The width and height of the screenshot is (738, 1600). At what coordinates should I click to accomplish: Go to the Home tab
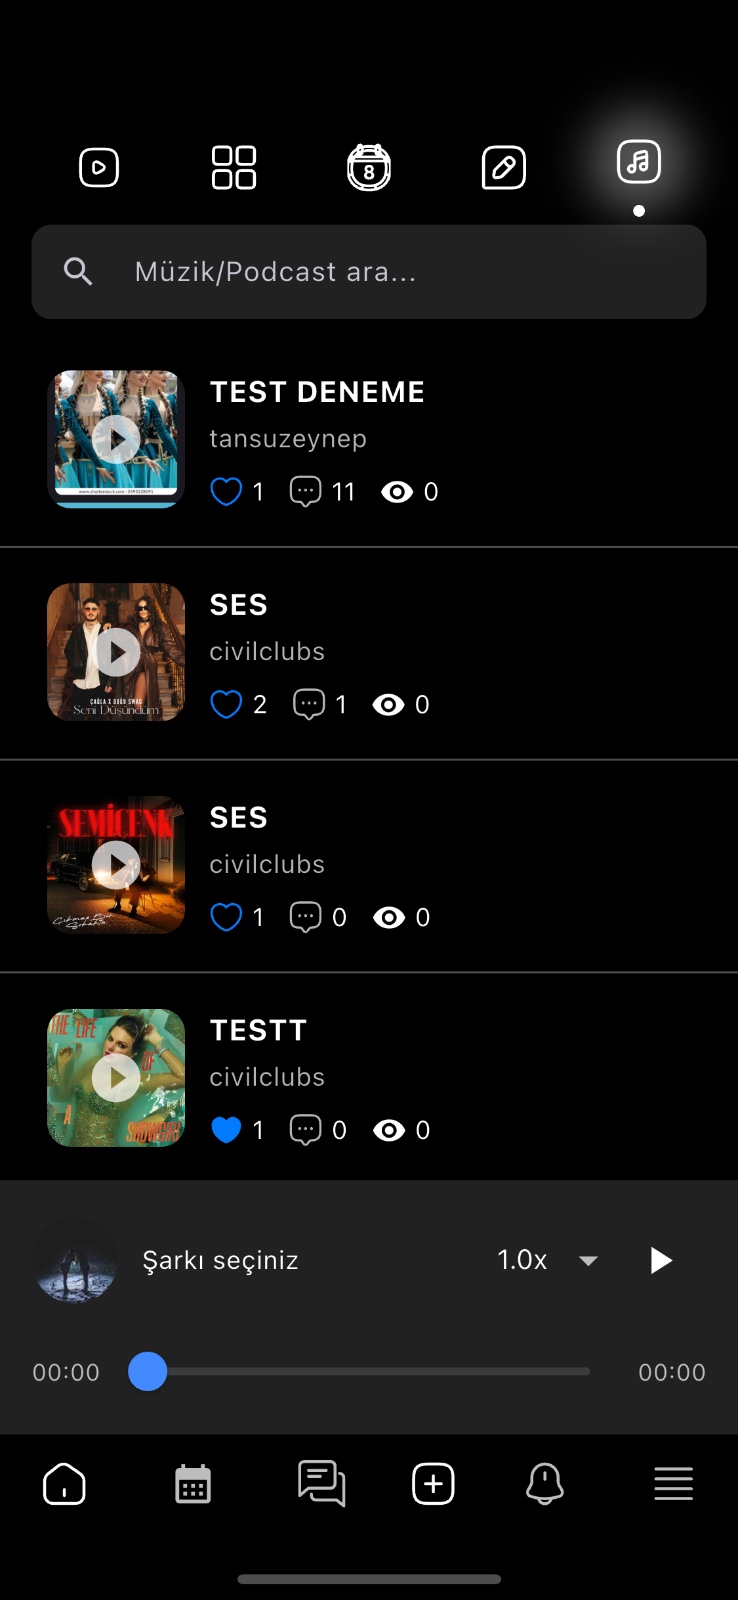pos(65,1484)
